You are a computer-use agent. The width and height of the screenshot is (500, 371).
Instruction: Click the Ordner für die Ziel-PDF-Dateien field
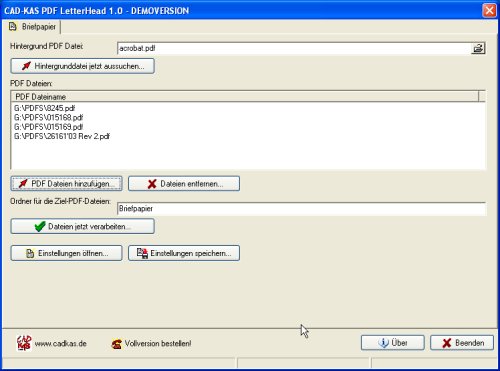[x=301, y=209]
